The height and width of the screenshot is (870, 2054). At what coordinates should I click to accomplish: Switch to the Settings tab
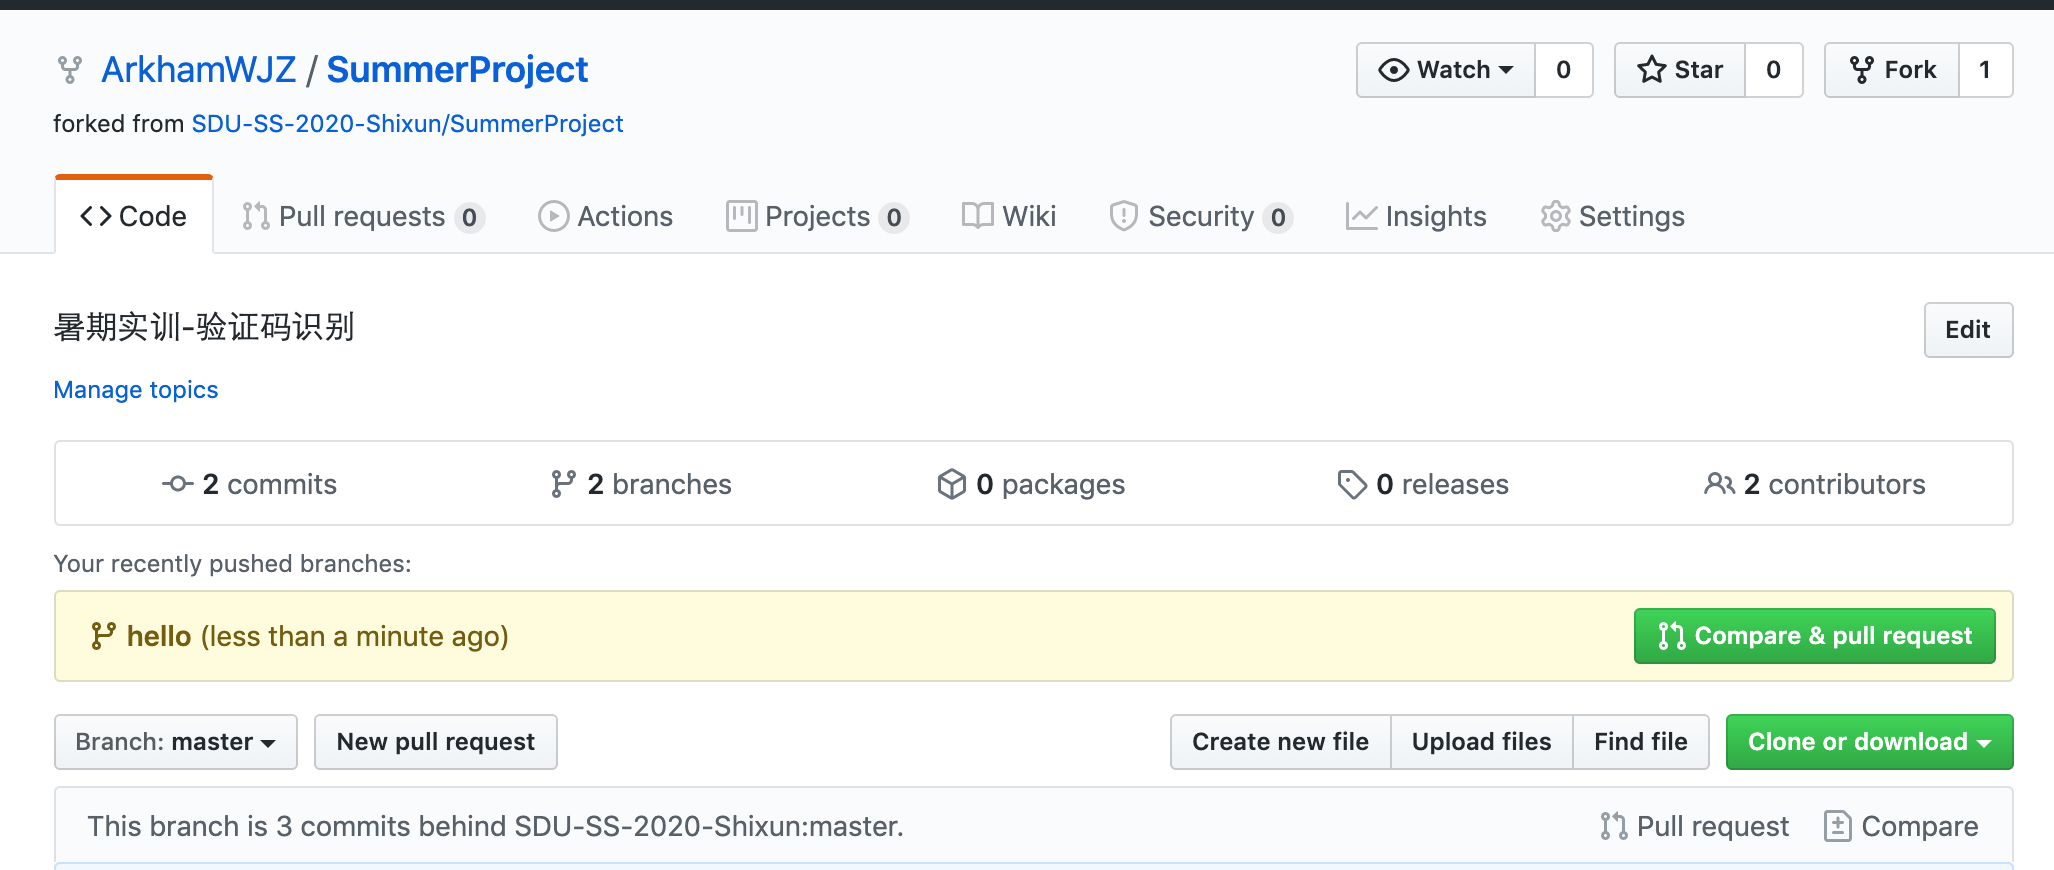[1612, 216]
